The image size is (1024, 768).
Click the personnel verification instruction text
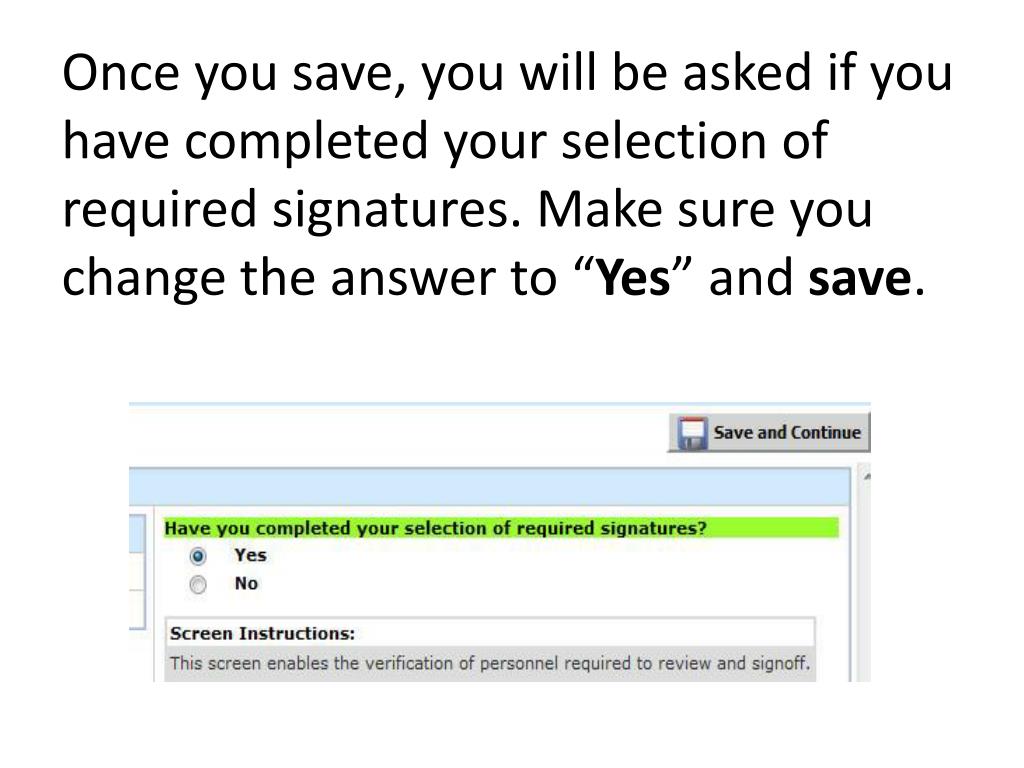tap(490, 664)
